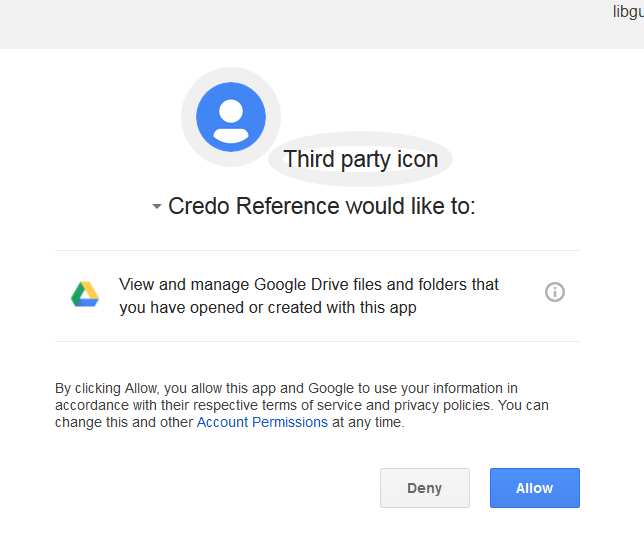The image size is (644, 551).
Task: Allow Credo Reference to access Drive
Action: [535, 488]
